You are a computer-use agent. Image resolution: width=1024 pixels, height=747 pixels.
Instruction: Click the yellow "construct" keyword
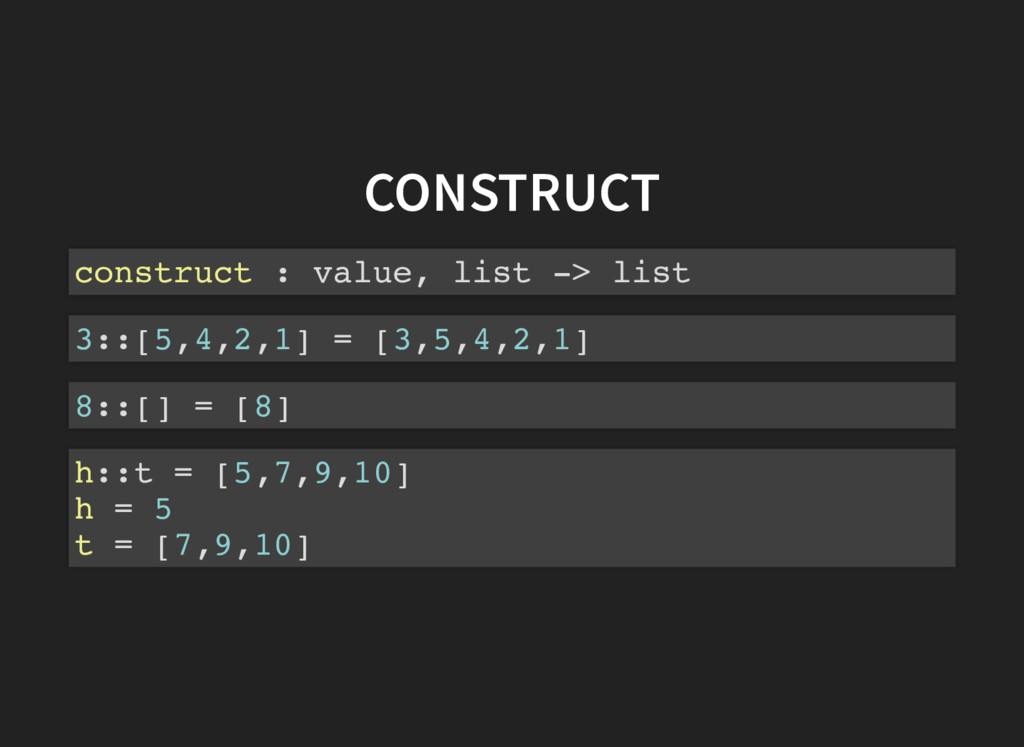pyautogui.click(x=163, y=272)
